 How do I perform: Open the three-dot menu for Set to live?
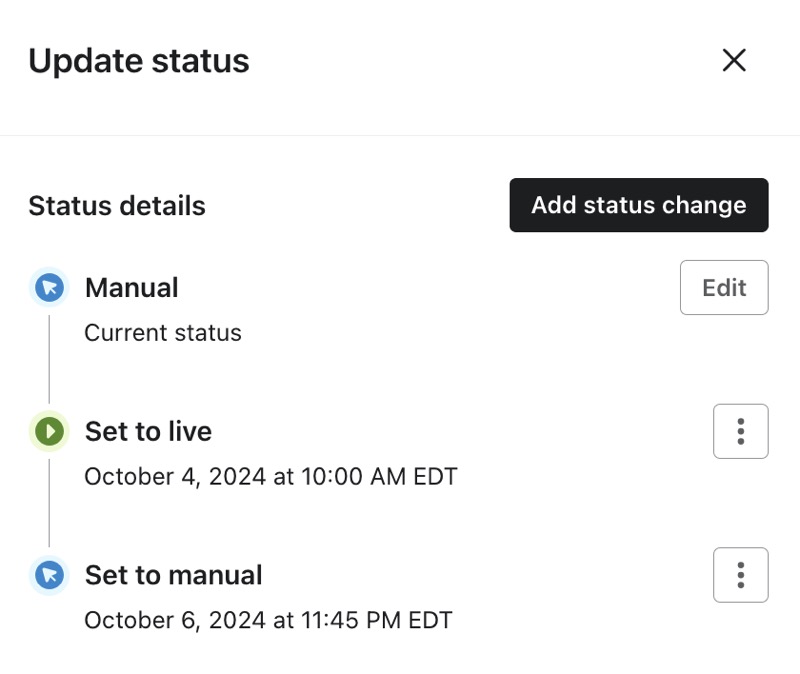pyautogui.click(x=740, y=432)
